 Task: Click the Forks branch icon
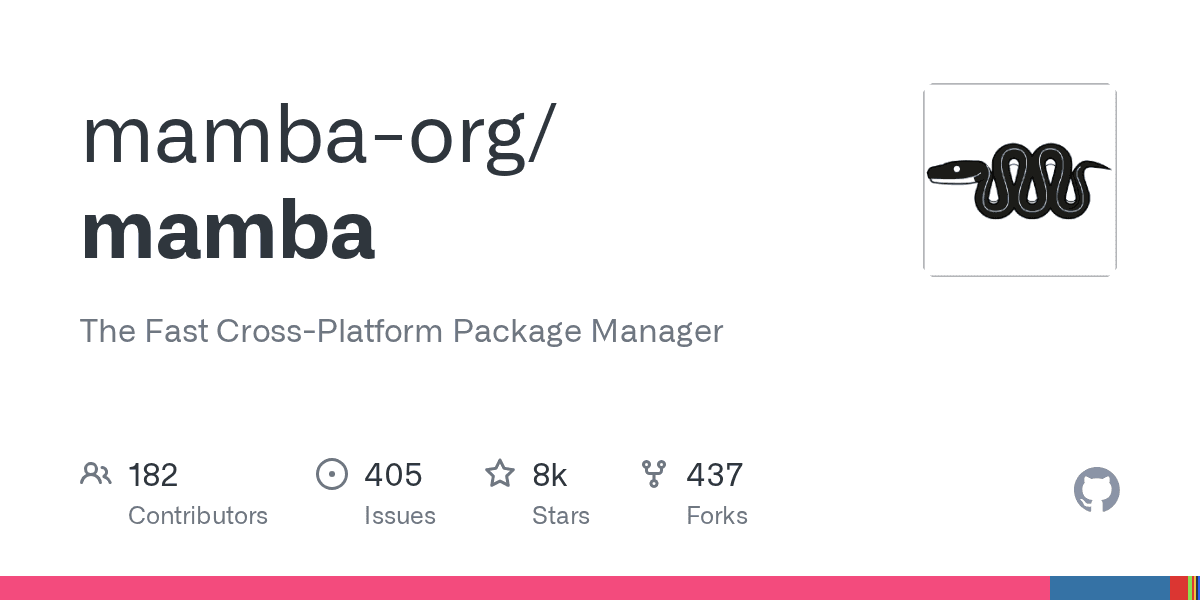point(654,474)
